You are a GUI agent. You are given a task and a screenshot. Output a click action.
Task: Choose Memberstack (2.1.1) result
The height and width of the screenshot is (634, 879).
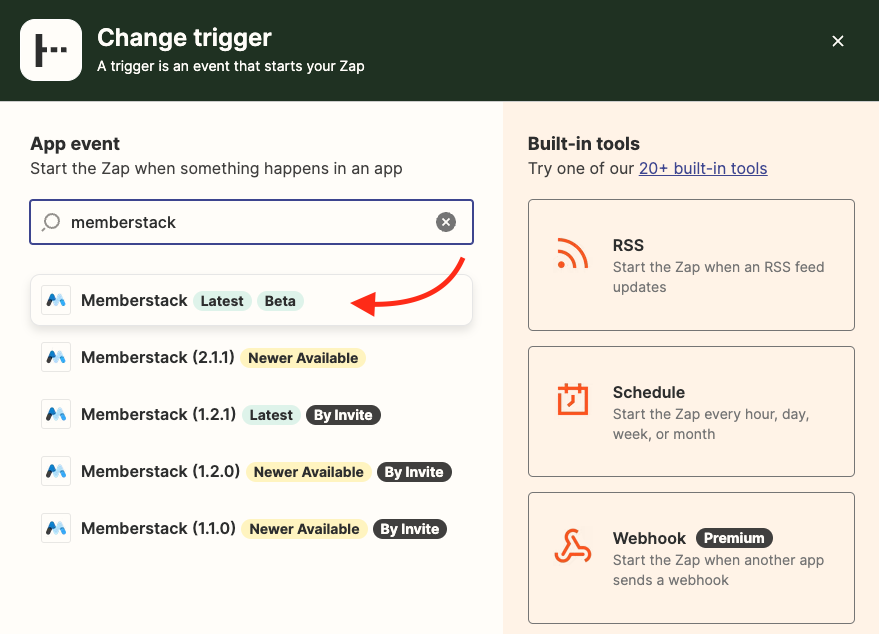(251, 357)
